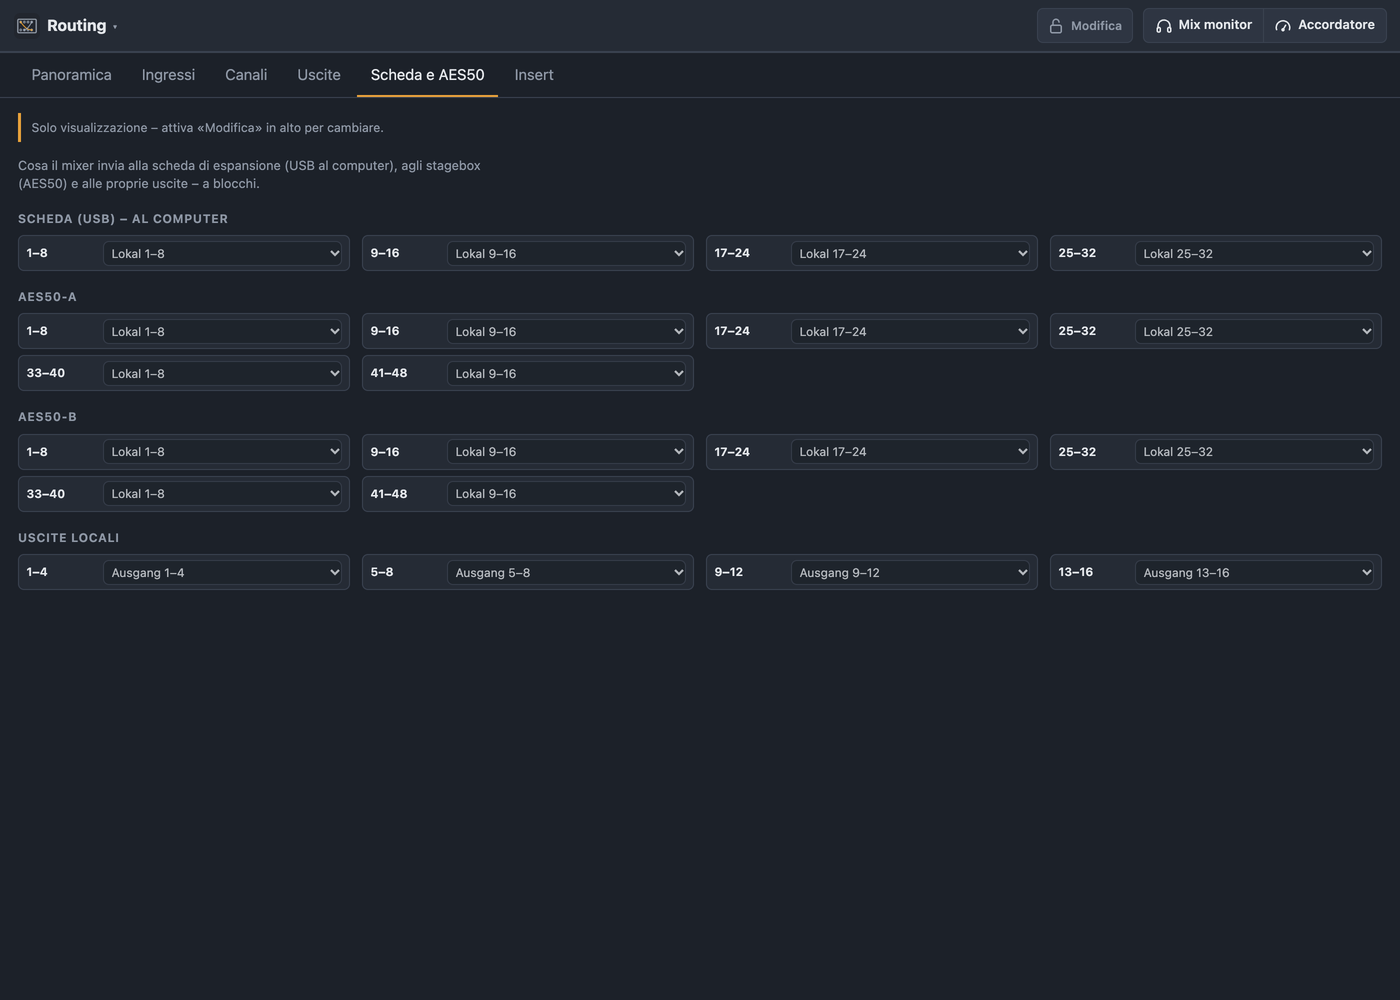Open the Canali tab
Viewport: 1400px width, 1000px height.
[246, 75]
